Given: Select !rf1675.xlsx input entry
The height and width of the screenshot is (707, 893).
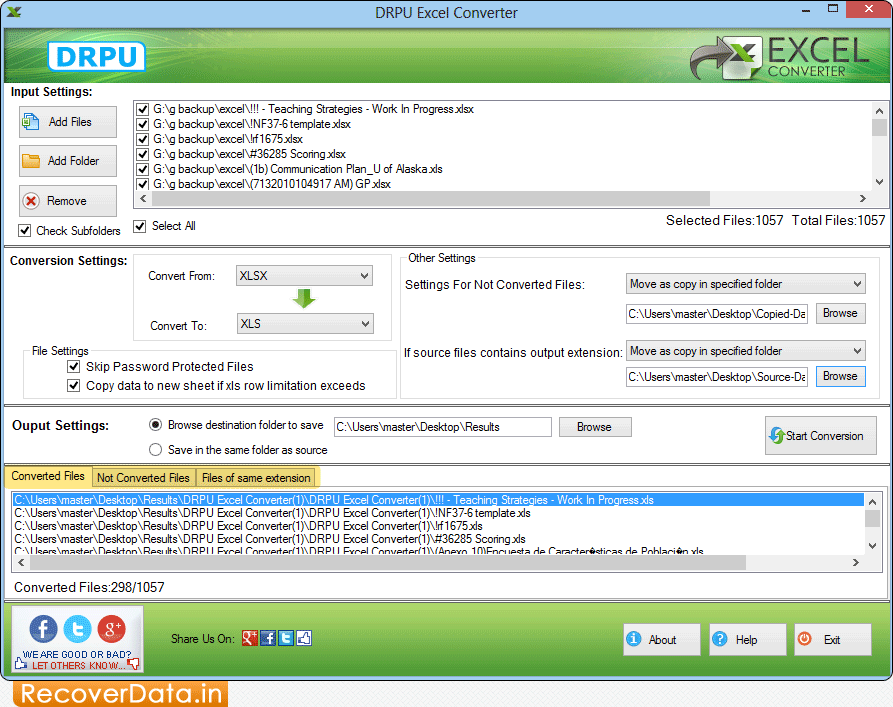Looking at the screenshot, I should click(228, 139).
